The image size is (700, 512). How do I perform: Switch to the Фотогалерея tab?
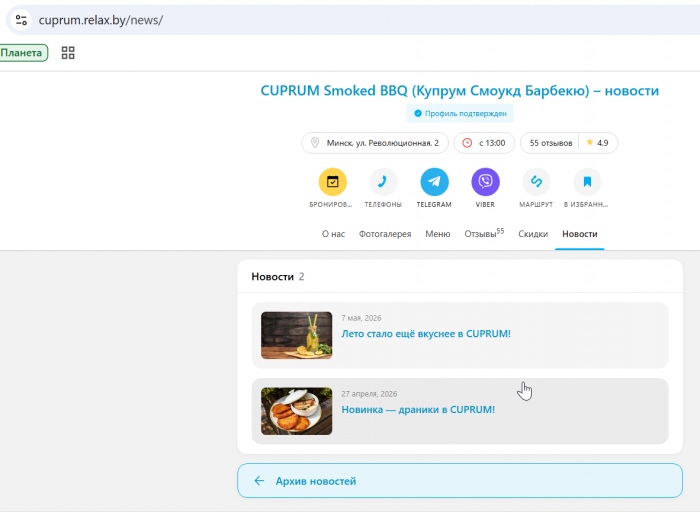click(x=385, y=234)
